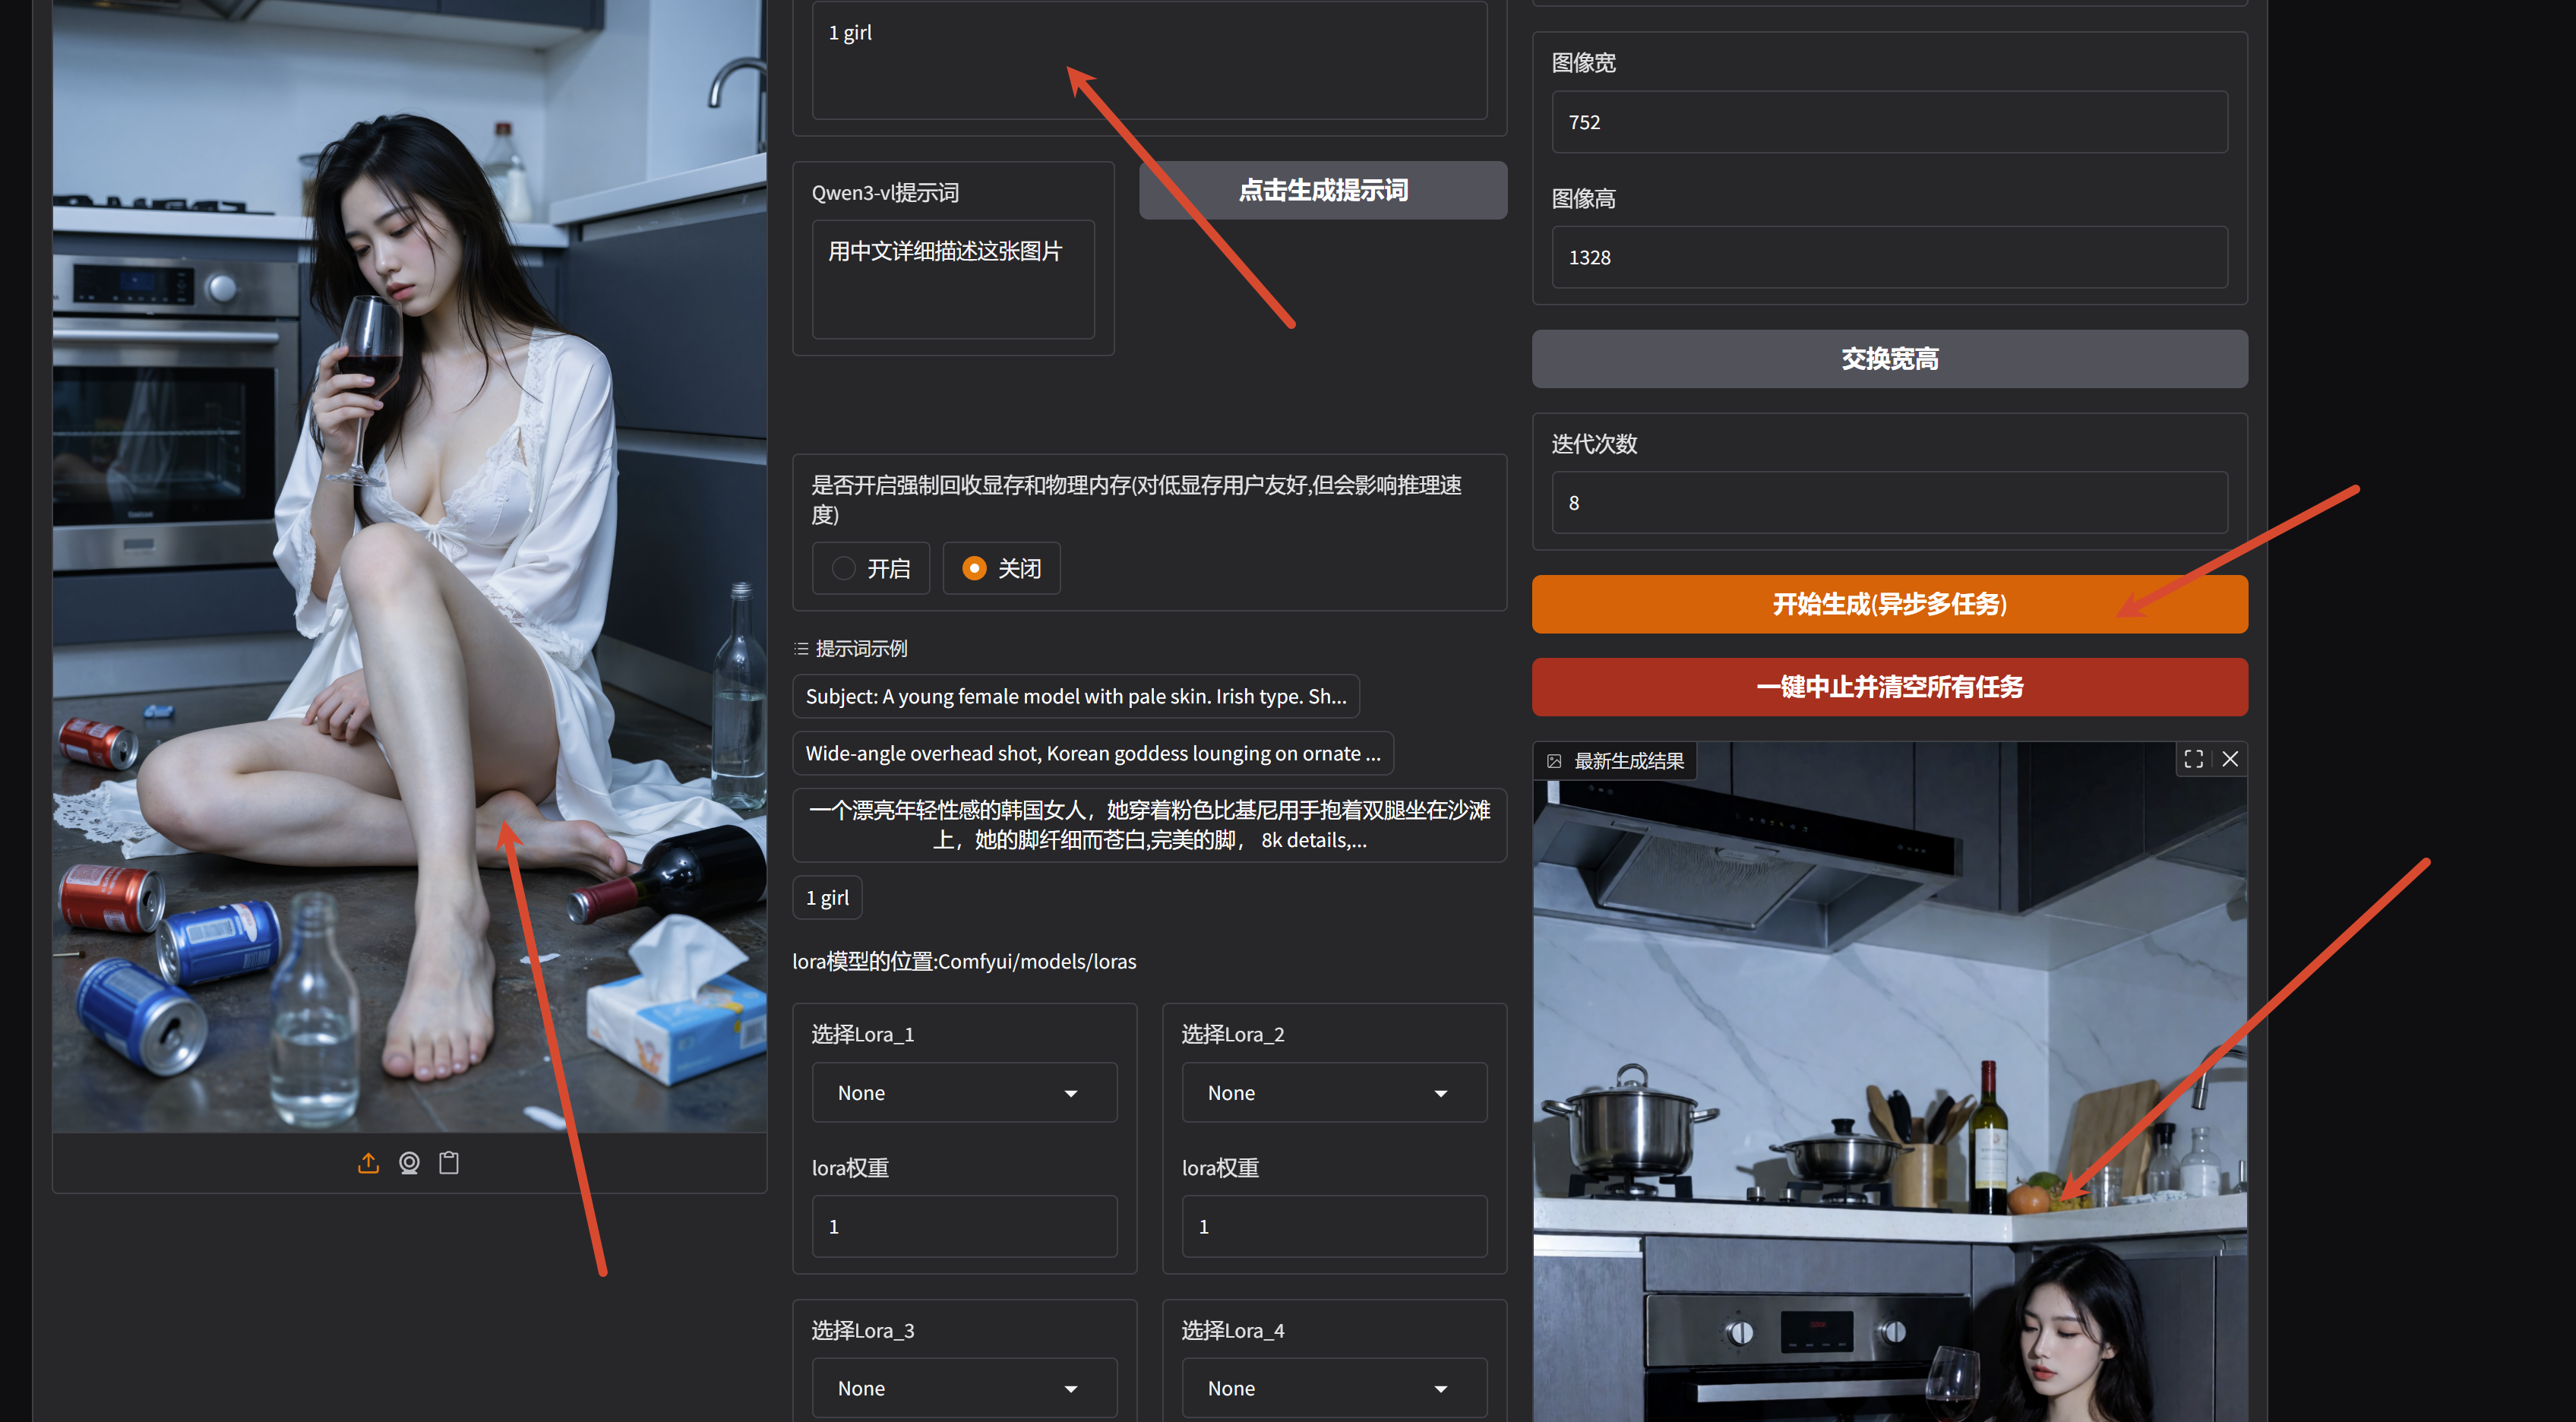Click 开始生成(异步多任务) orange button
Screen dimensions: 2576x1422
tap(1890, 604)
